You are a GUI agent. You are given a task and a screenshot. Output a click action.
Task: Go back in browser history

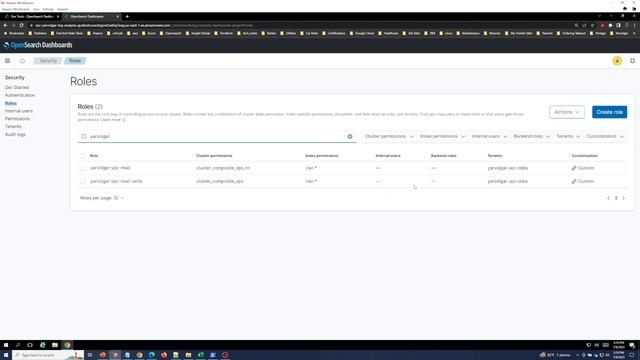[x=5, y=25]
